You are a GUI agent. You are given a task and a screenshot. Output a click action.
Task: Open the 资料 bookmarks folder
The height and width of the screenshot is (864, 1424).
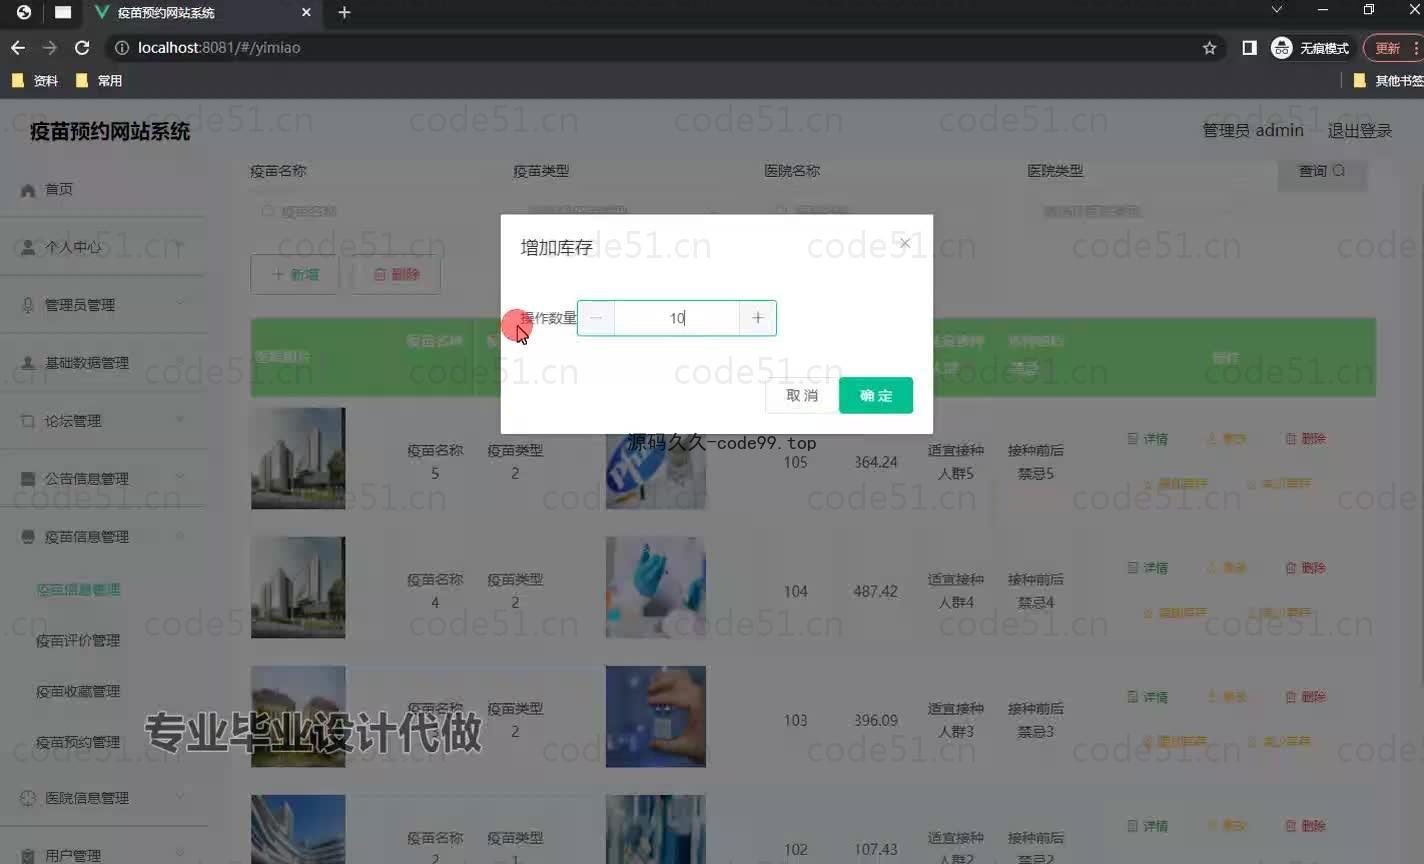tap(35, 80)
